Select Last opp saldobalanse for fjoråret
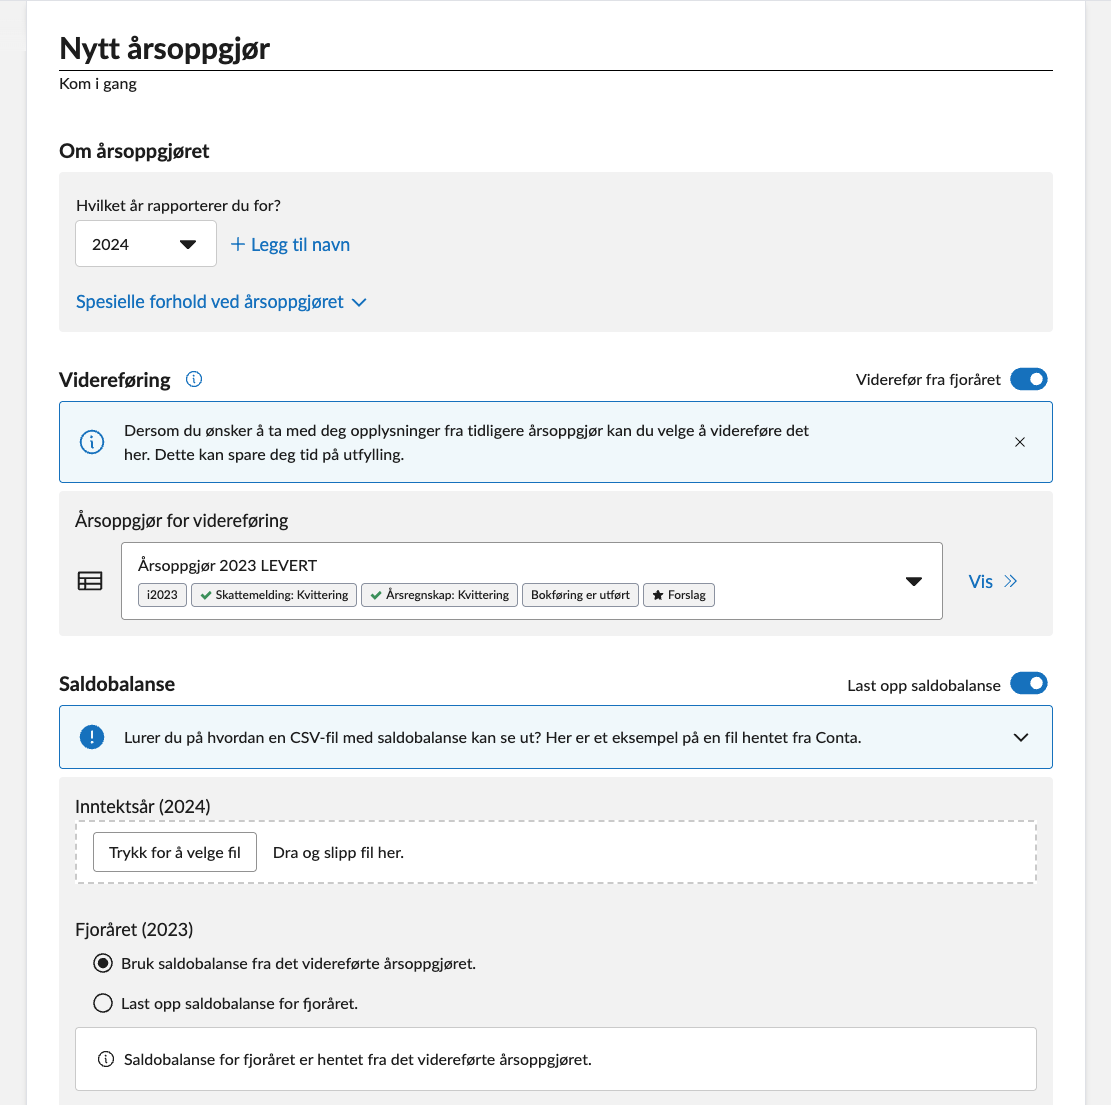The height and width of the screenshot is (1105, 1111). point(103,1003)
